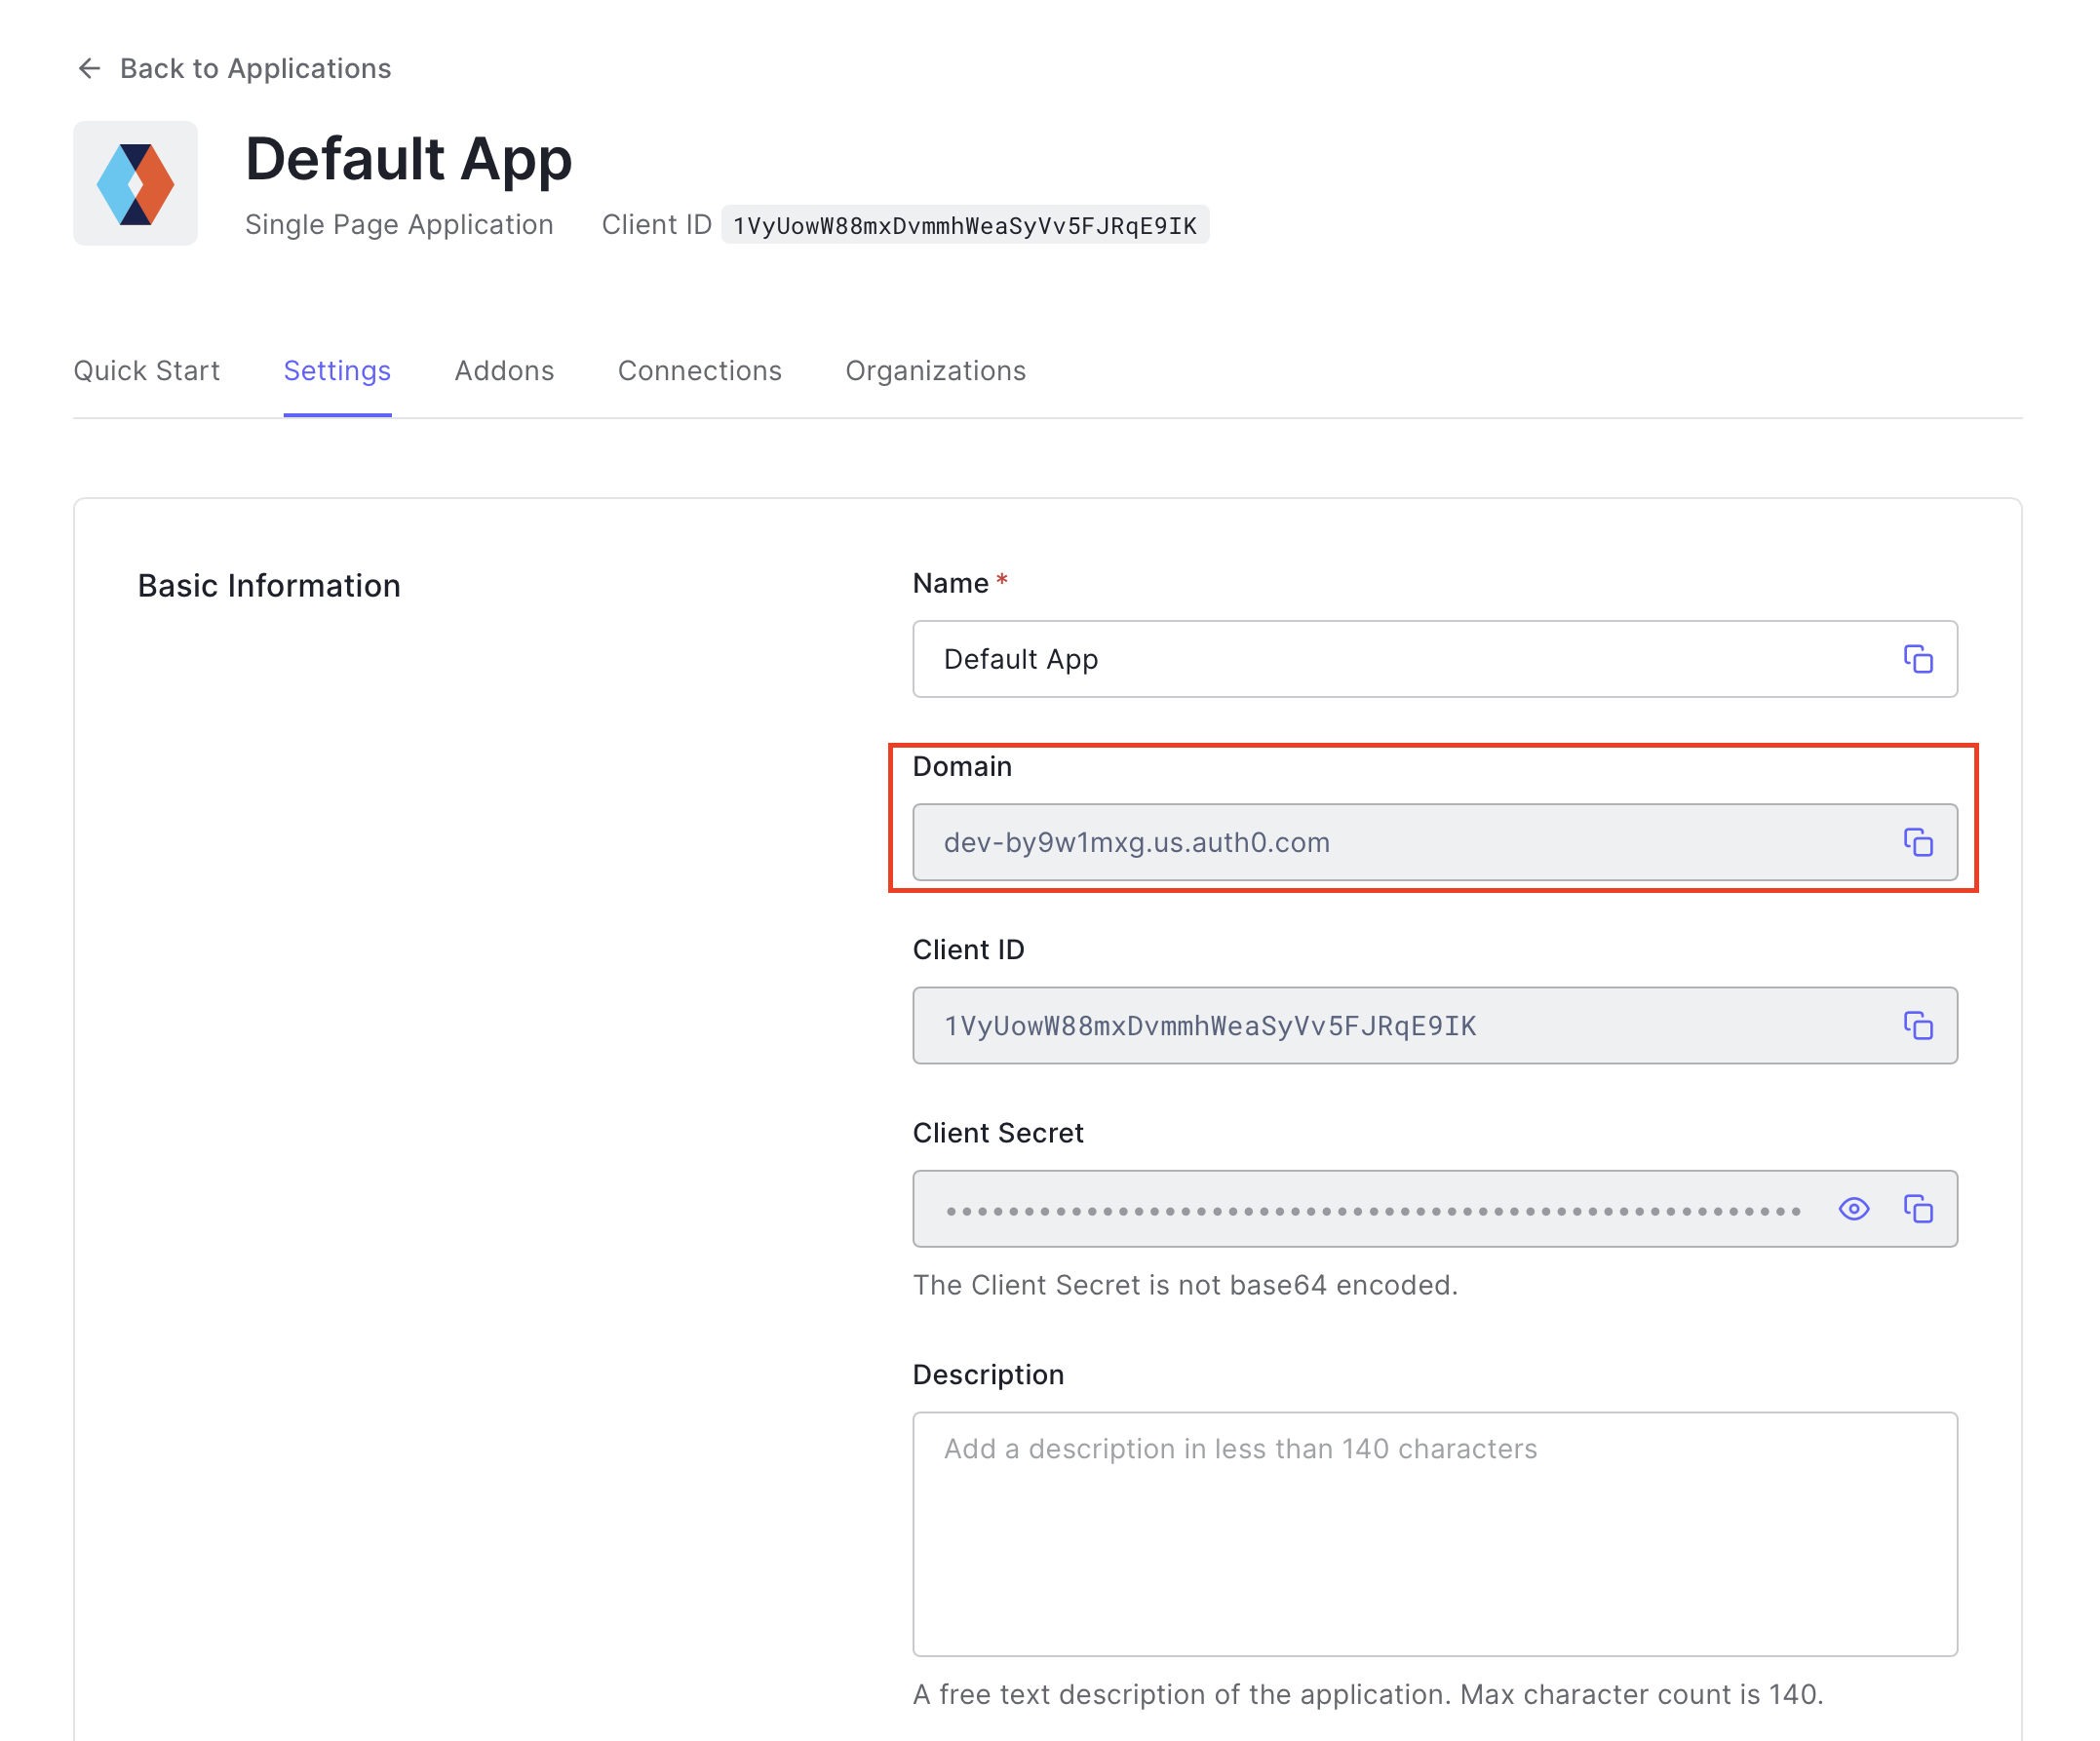The height and width of the screenshot is (1741, 2100).
Task: Click the Name input field
Action: 1400,659
